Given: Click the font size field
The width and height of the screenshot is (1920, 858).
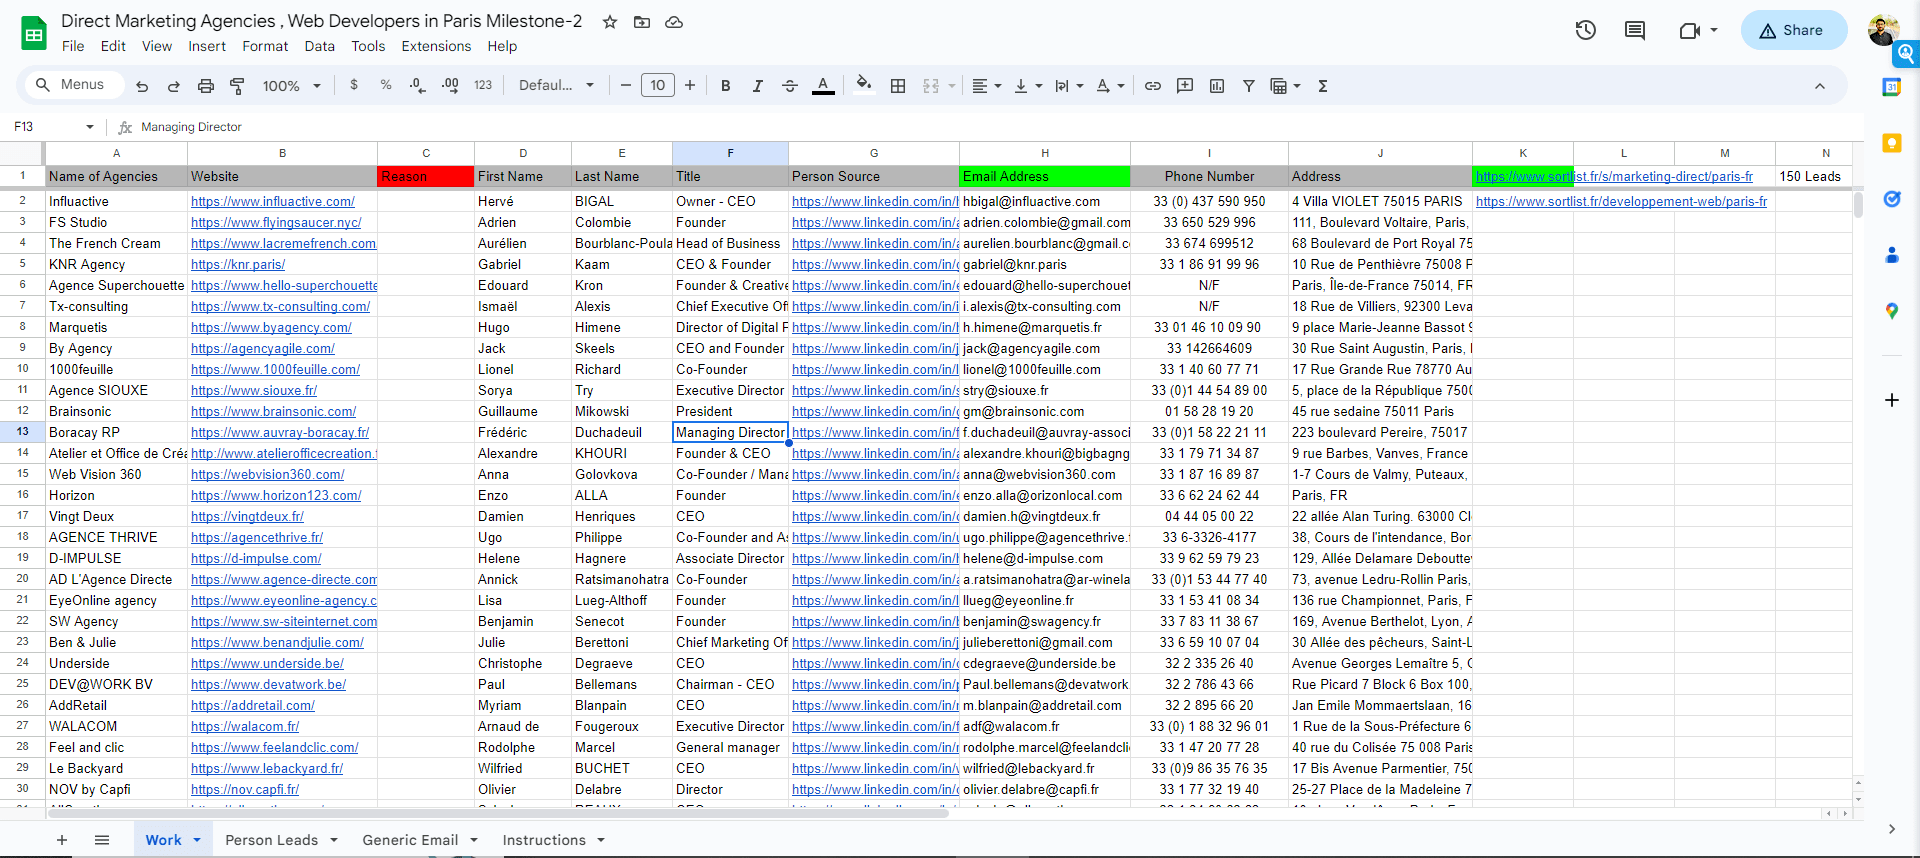Looking at the screenshot, I should (x=658, y=85).
